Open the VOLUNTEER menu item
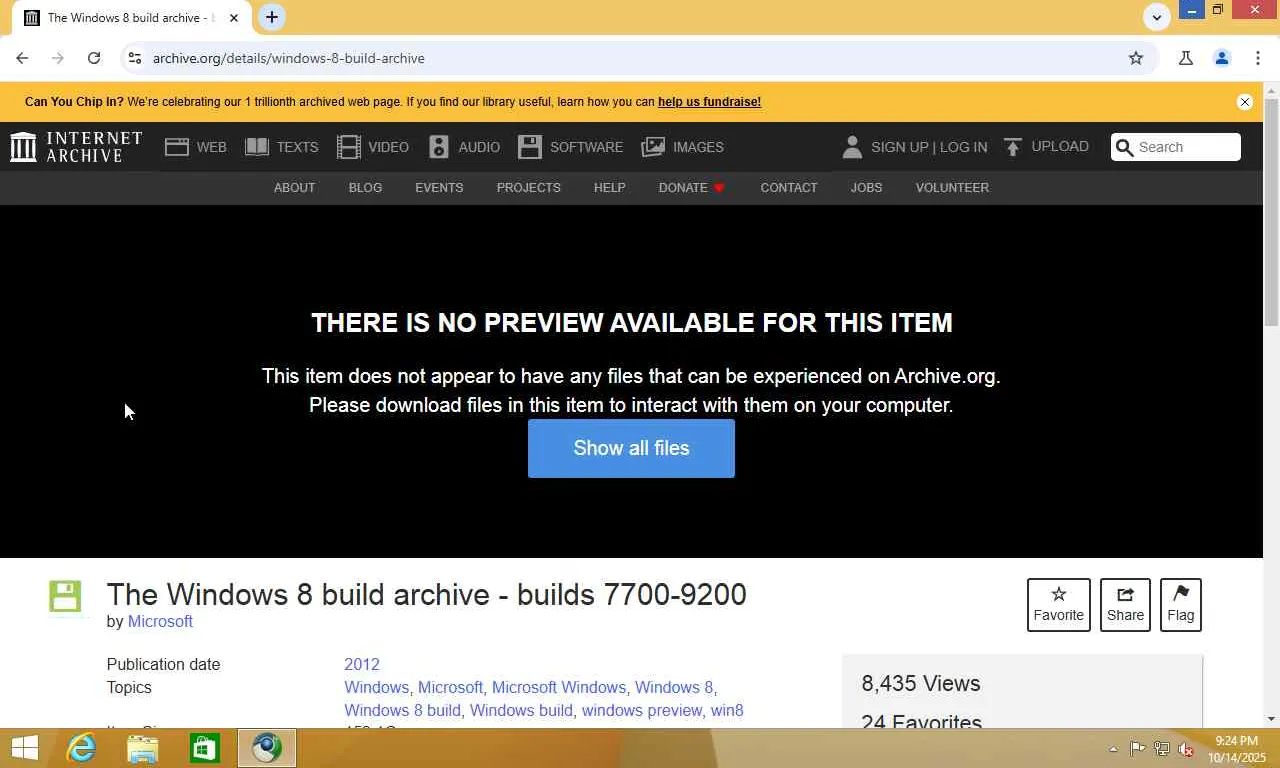The image size is (1280, 768). pos(952,188)
